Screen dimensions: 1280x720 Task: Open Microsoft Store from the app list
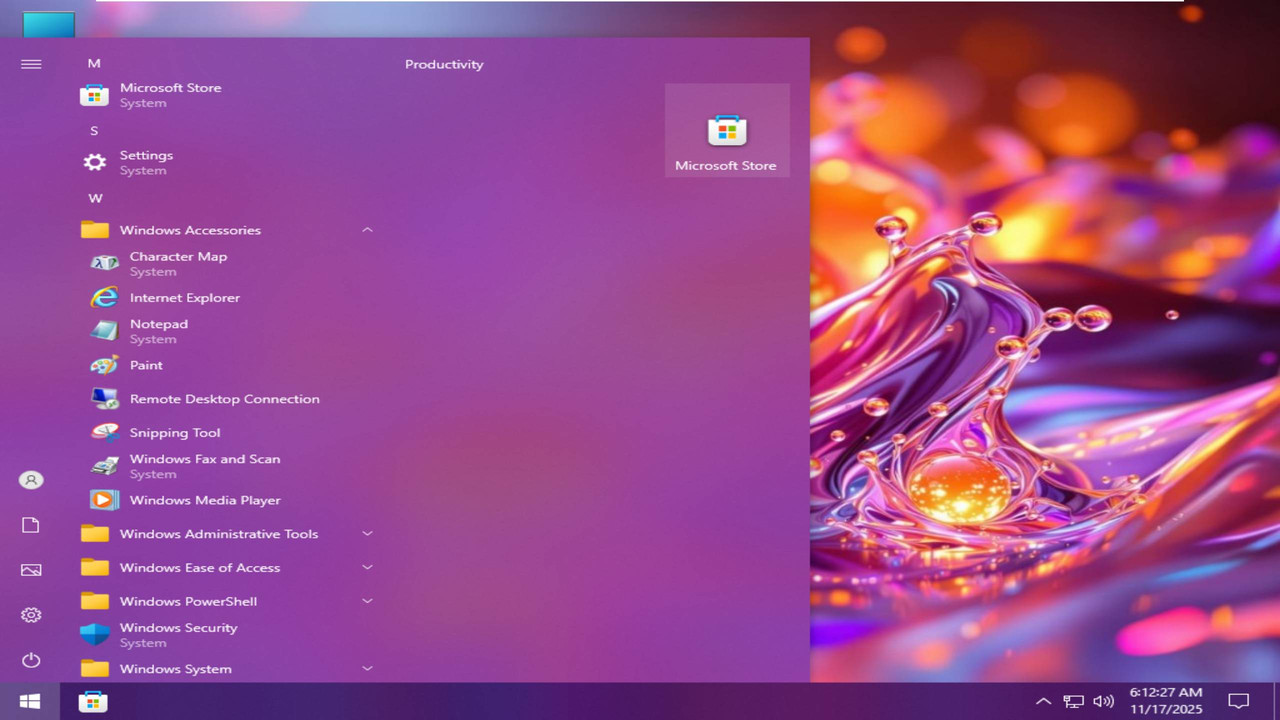click(228, 95)
